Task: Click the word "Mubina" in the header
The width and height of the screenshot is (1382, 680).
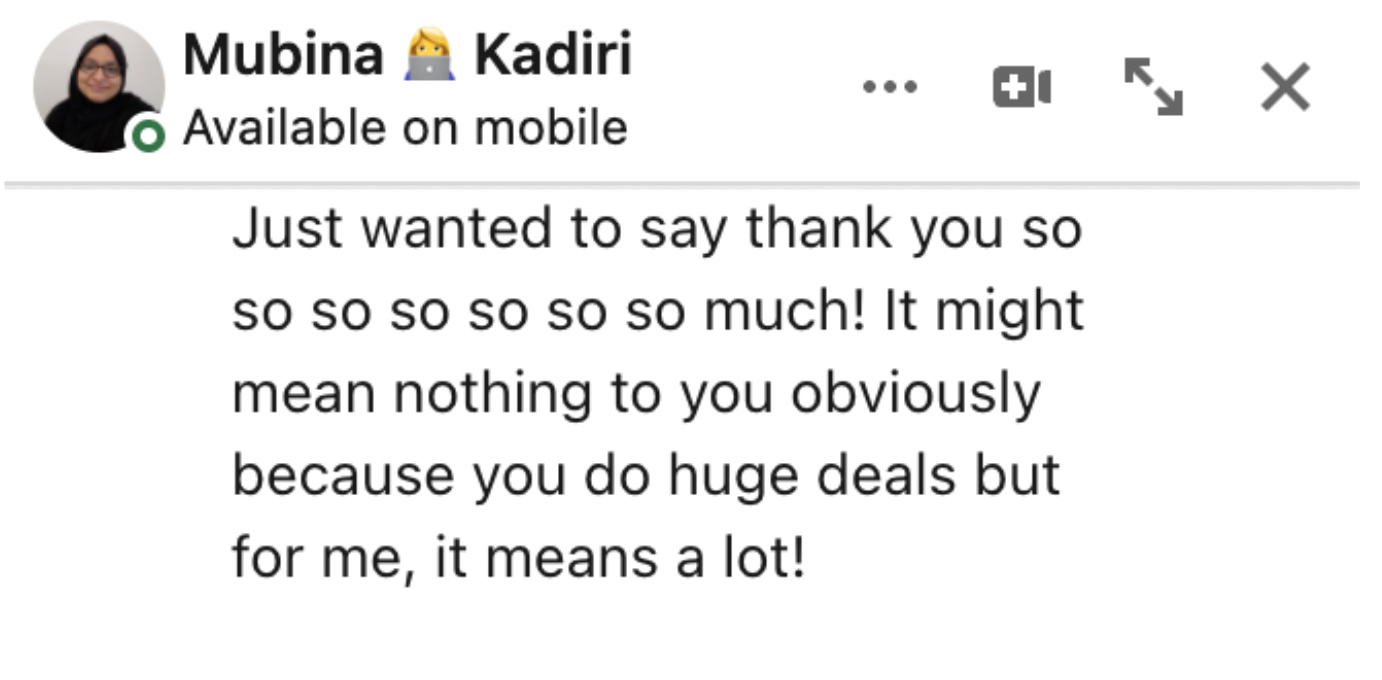Action: pyautogui.click(x=283, y=55)
